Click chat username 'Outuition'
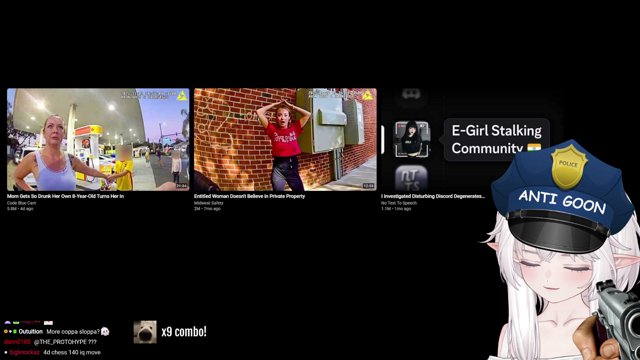The width and height of the screenshot is (640, 360). click(x=31, y=332)
